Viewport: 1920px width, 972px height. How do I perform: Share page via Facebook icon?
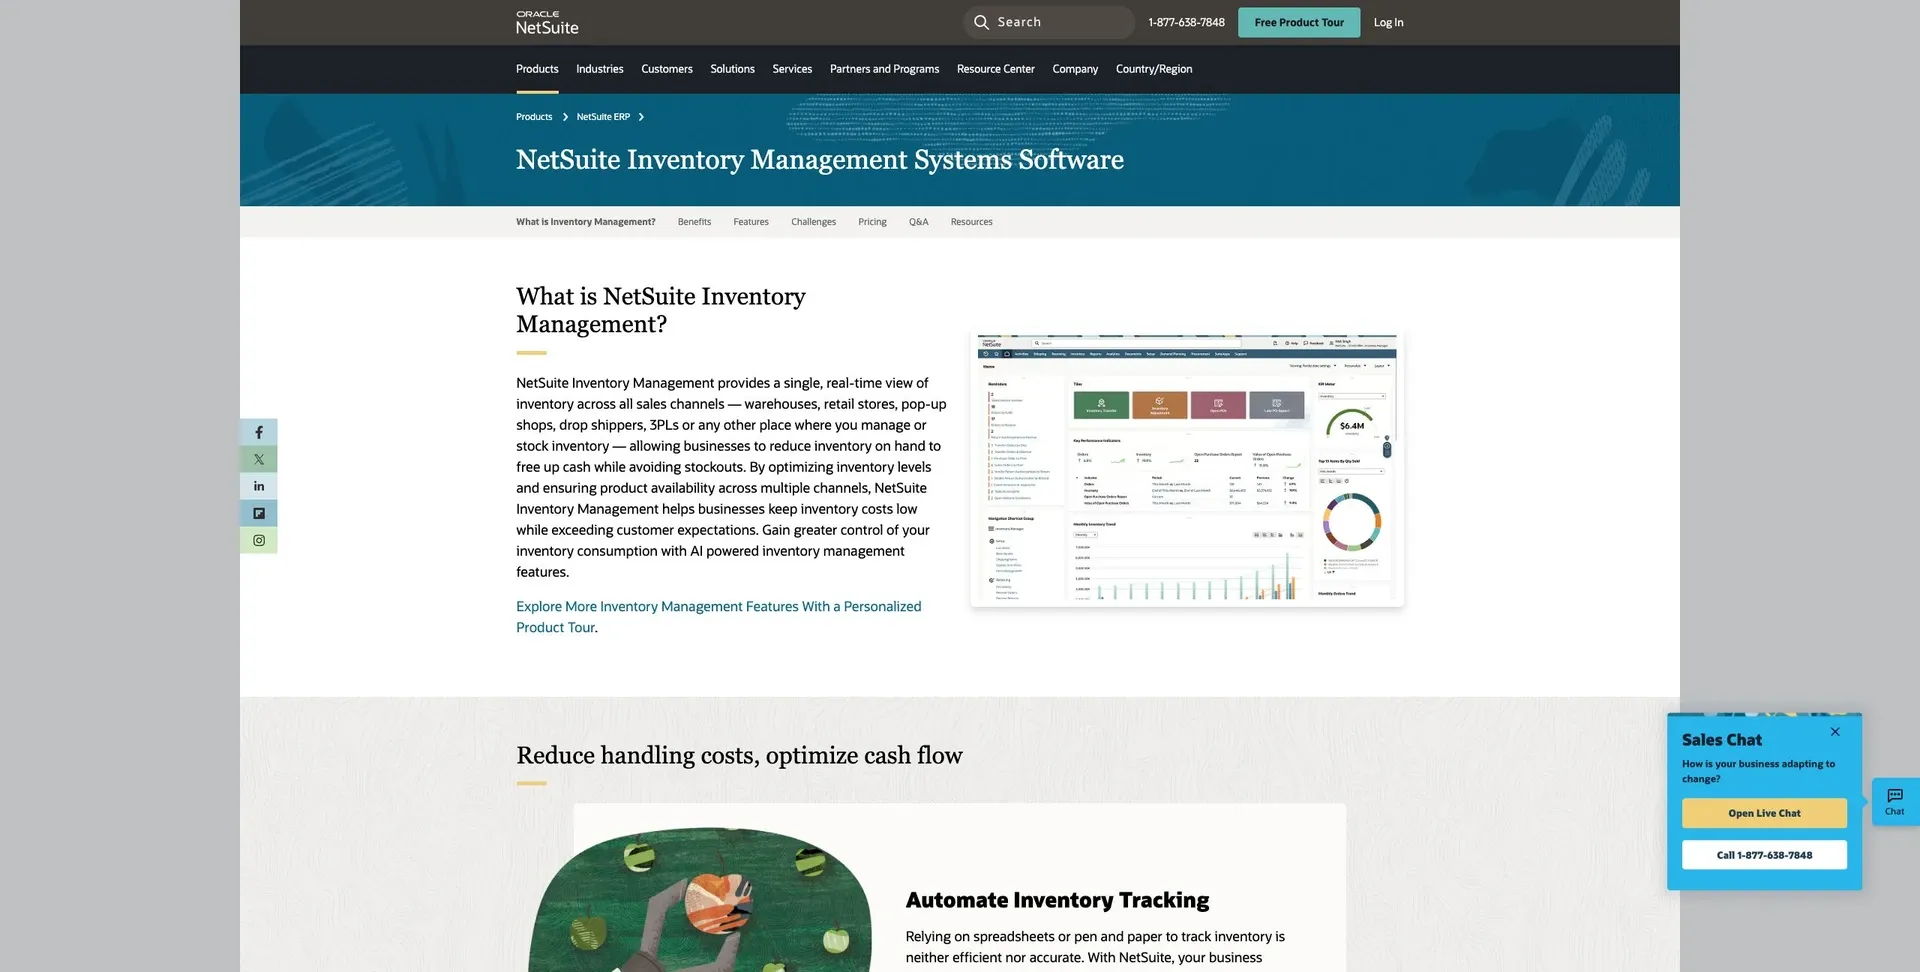pos(259,432)
